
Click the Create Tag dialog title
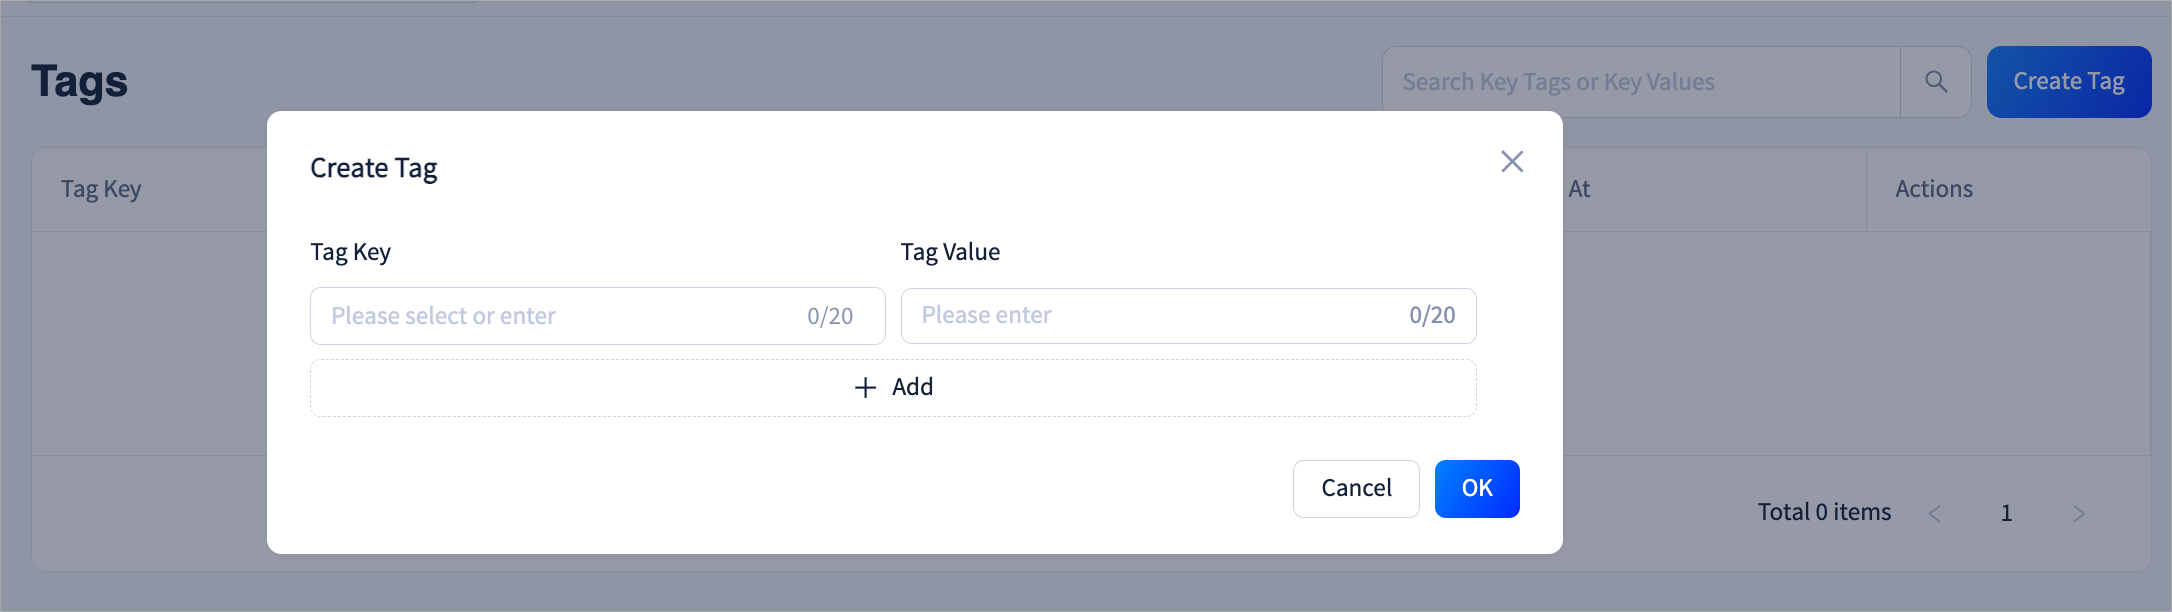pos(373,168)
